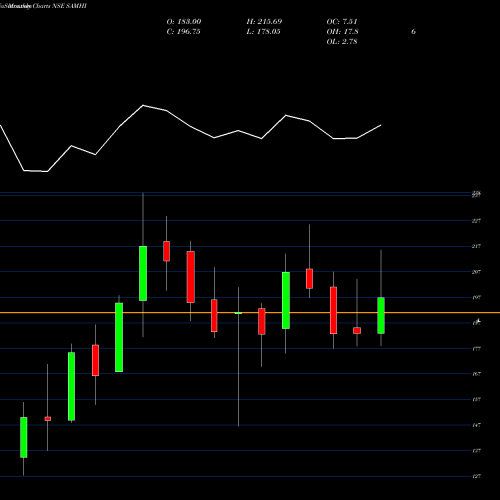Viewport: 500px width, 500px height.
Task: Click the 177 price axis label
Action: click(x=476, y=349)
